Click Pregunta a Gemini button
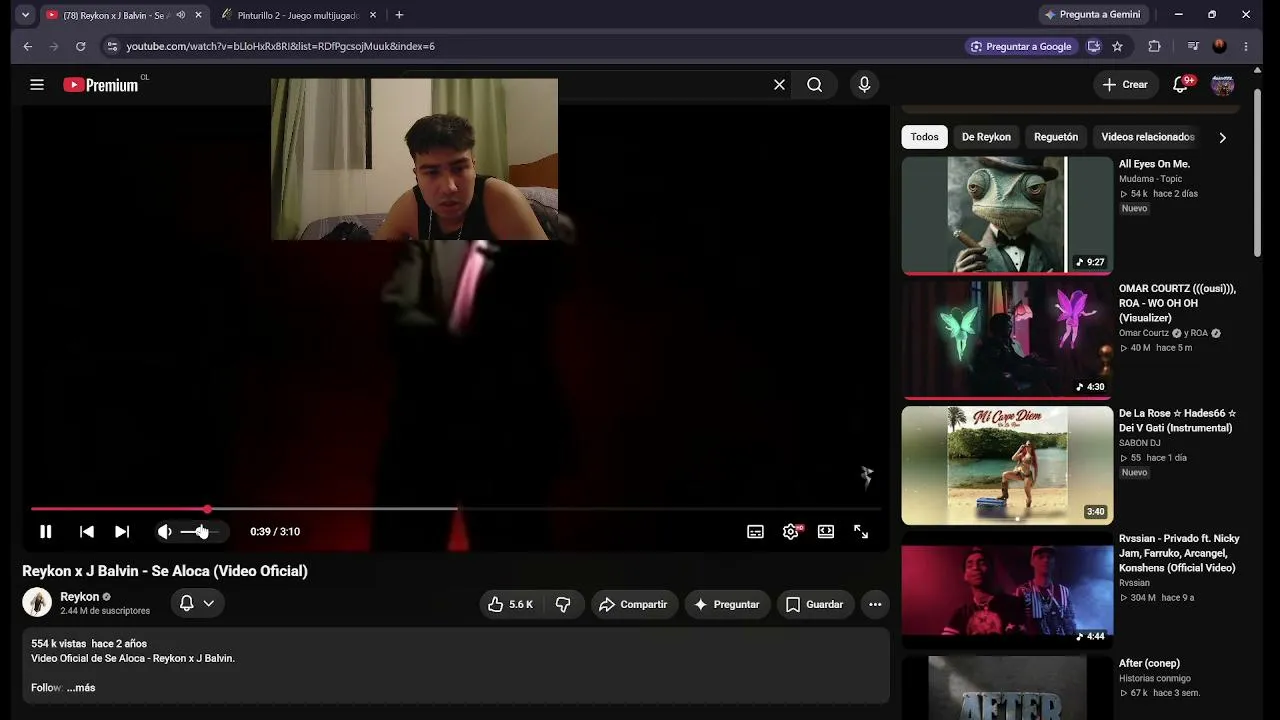The width and height of the screenshot is (1280, 720). pos(1092,15)
